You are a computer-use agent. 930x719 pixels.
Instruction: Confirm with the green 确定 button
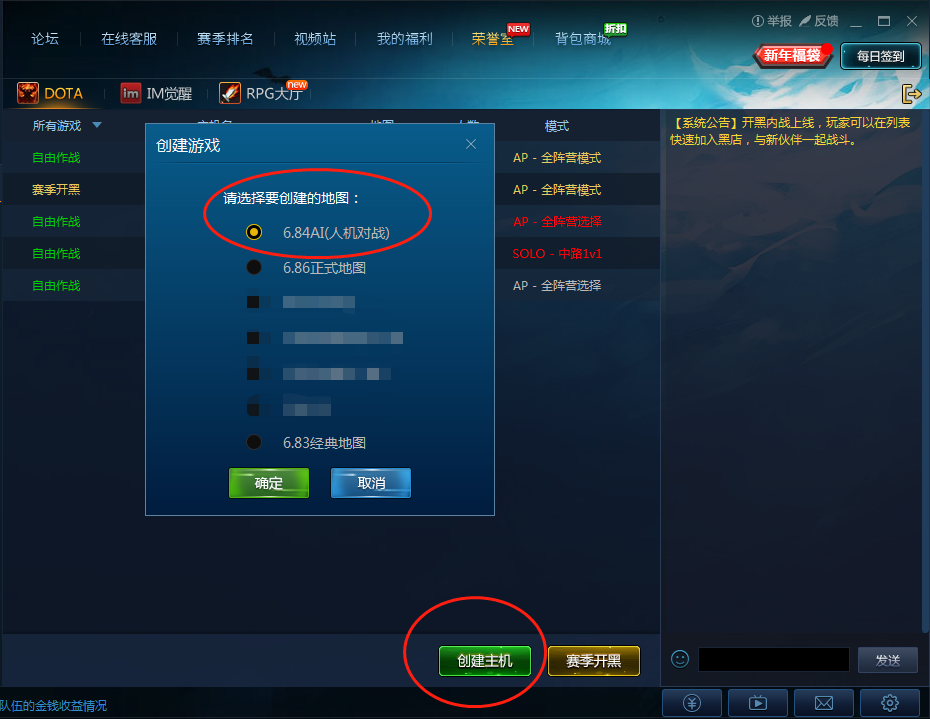click(x=269, y=483)
